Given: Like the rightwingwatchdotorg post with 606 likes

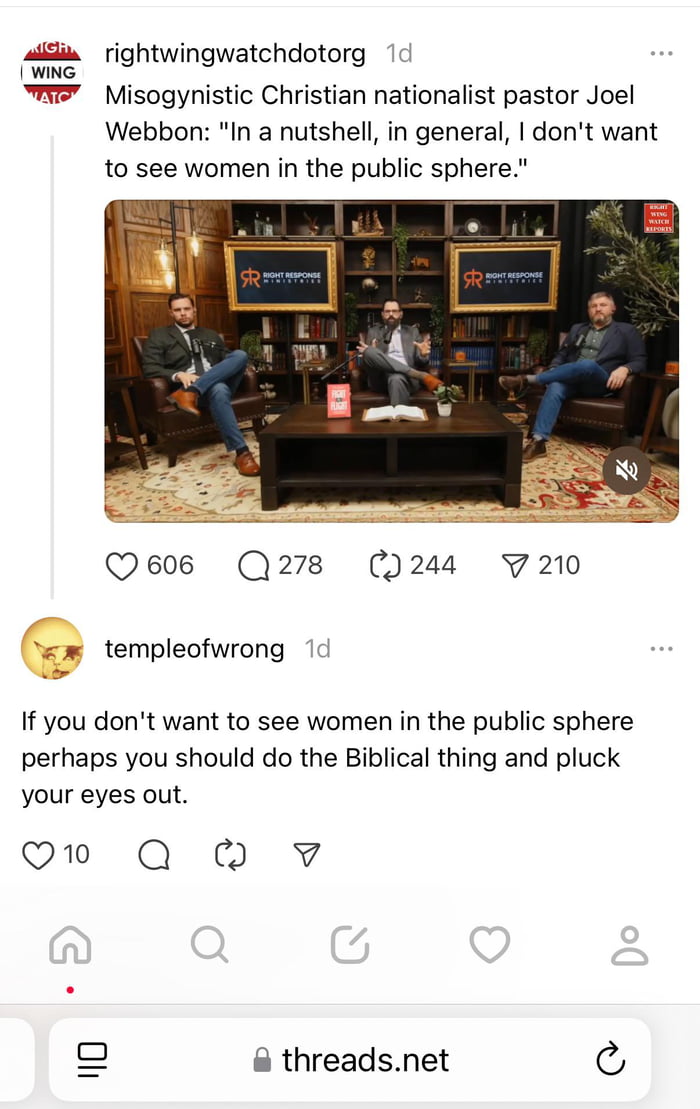Looking at the screenshot, I should click(122, 566).
